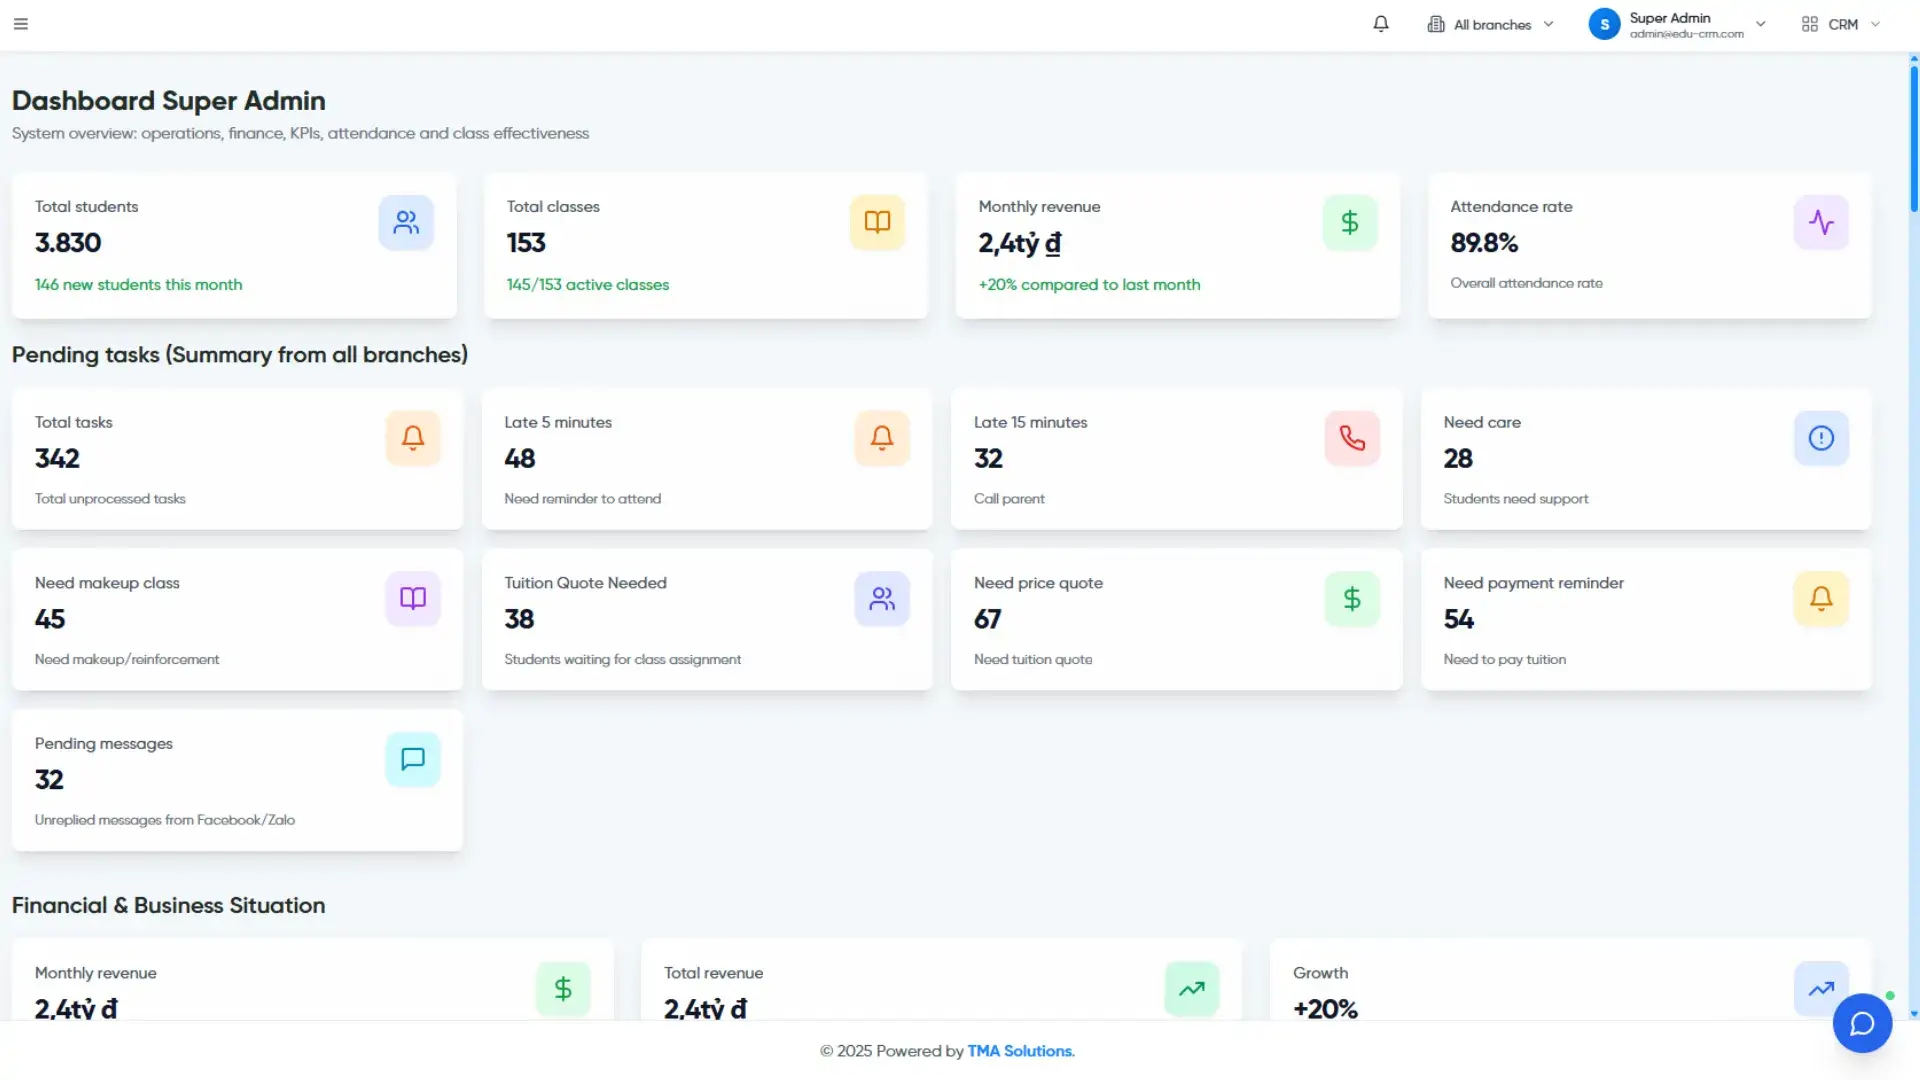Open the Tuition Quote Needed card
Viewport: 1920px width, 1080px height.
click(x=707, y=619)
